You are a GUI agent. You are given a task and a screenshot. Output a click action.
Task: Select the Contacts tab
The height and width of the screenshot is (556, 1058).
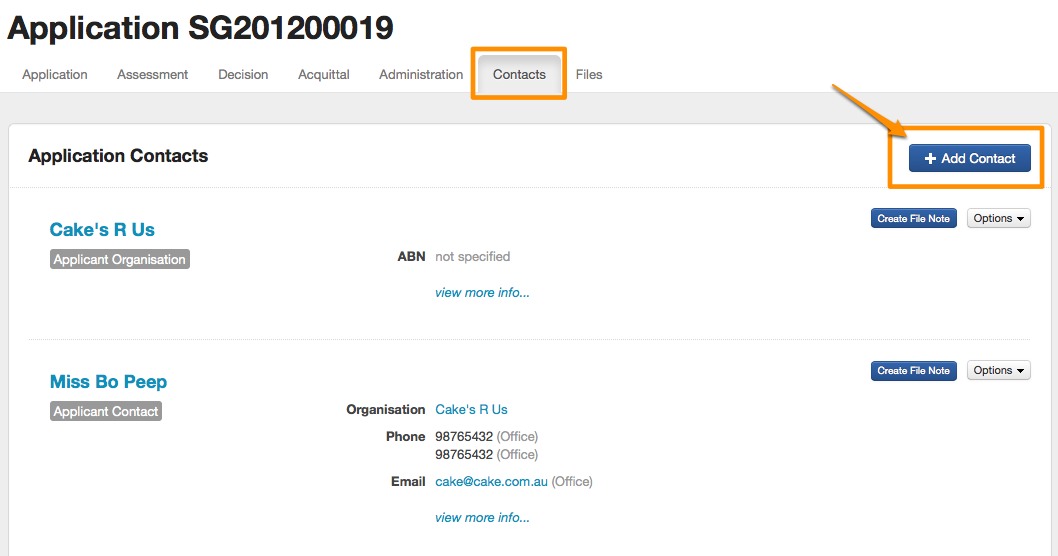(x=519, y=74)
